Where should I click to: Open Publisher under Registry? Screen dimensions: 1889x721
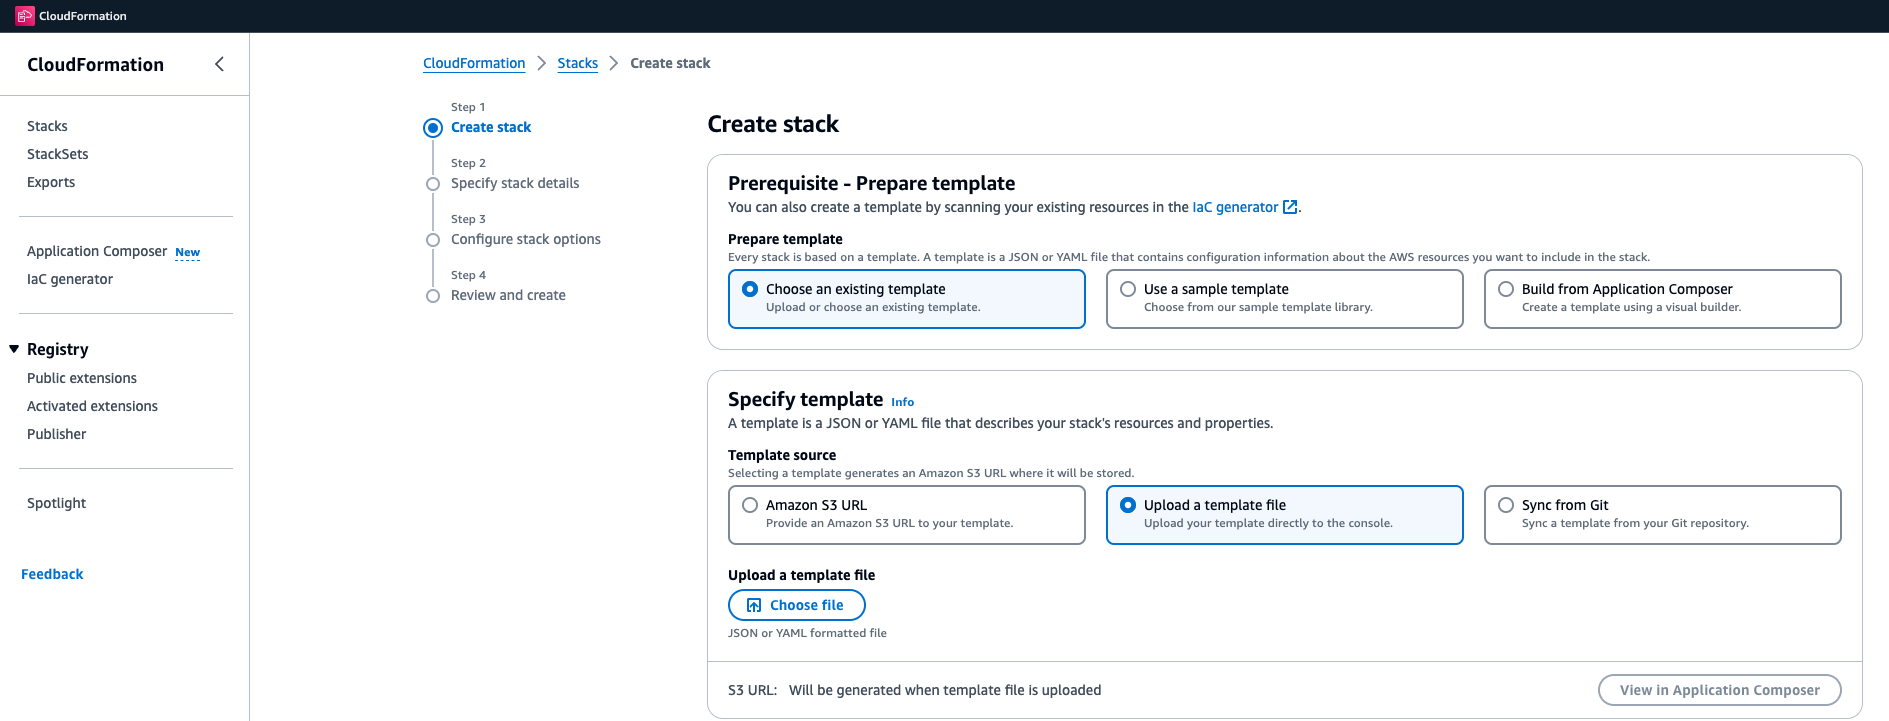(56, 434)
